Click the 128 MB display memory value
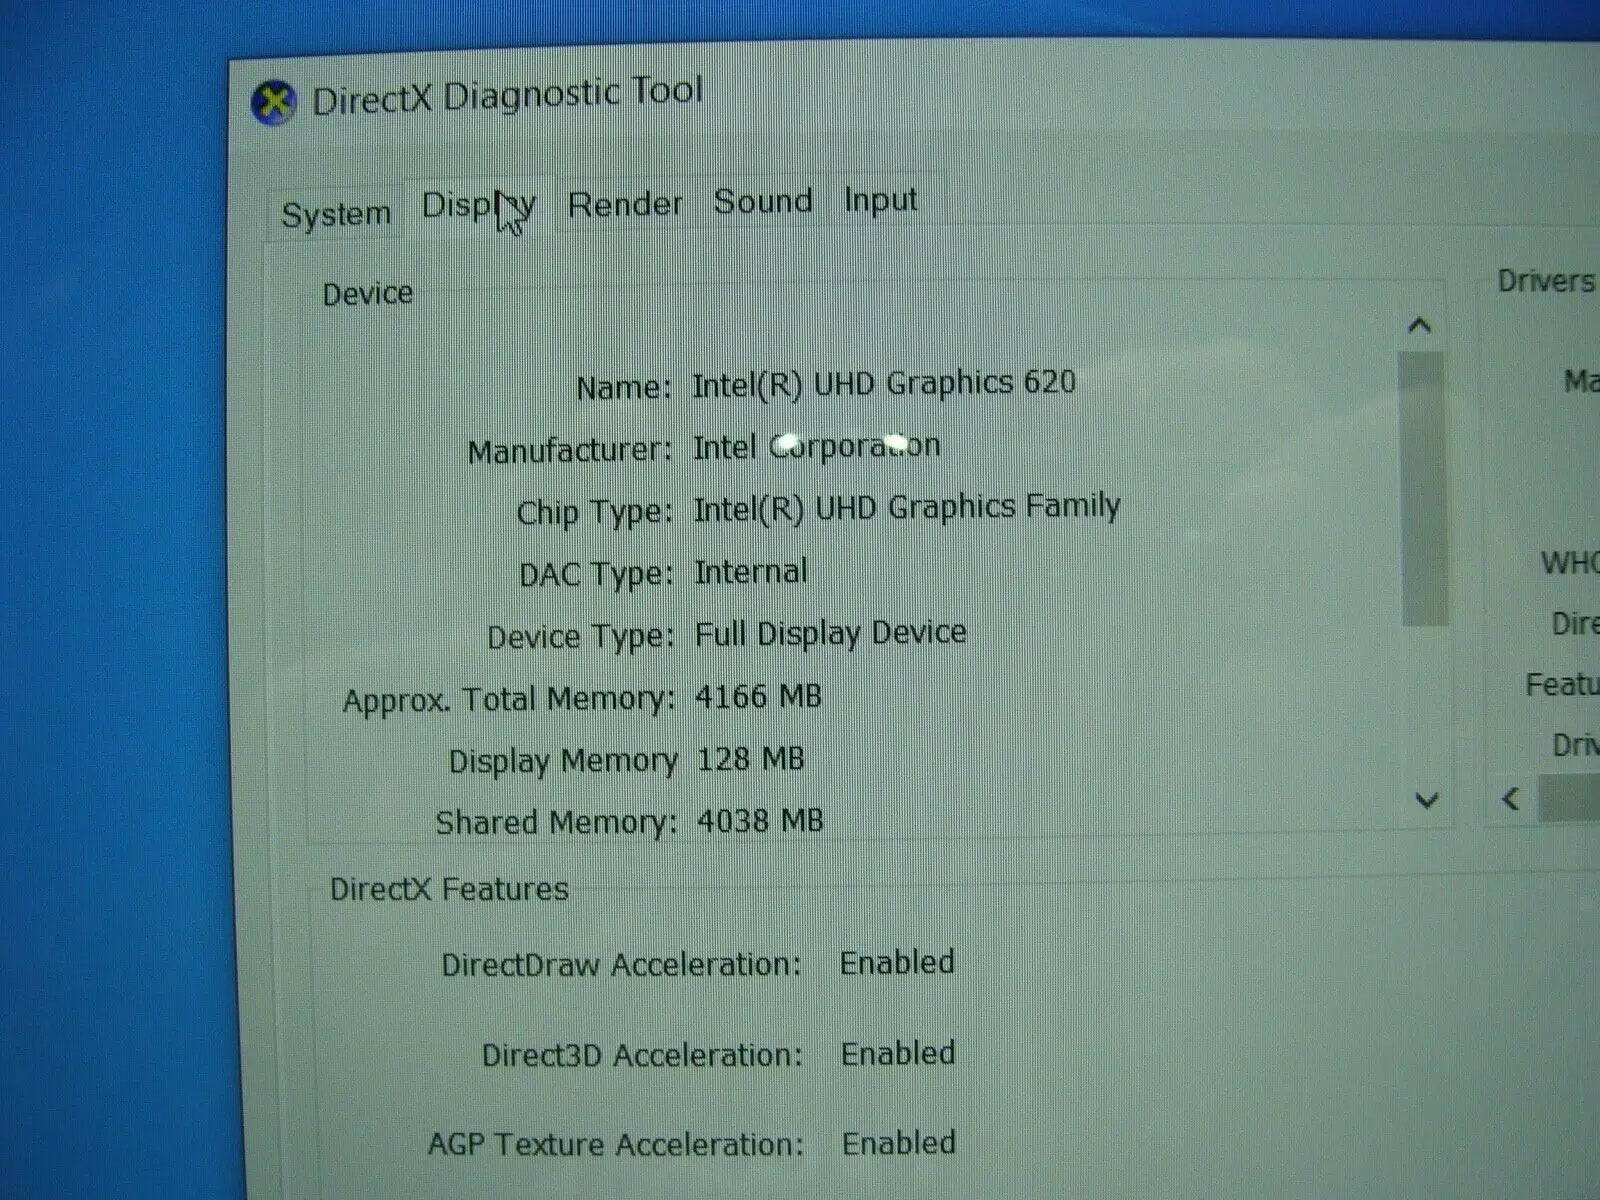Screen dimensions: 1600x1200 pyautogui.click(x=751, y=759)
